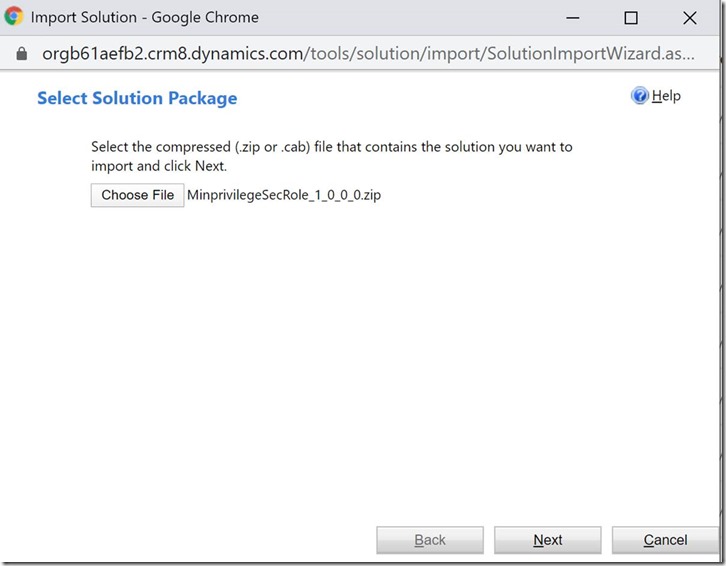
Task: Click the Import Solution window title text
Action: click(145, 17)
